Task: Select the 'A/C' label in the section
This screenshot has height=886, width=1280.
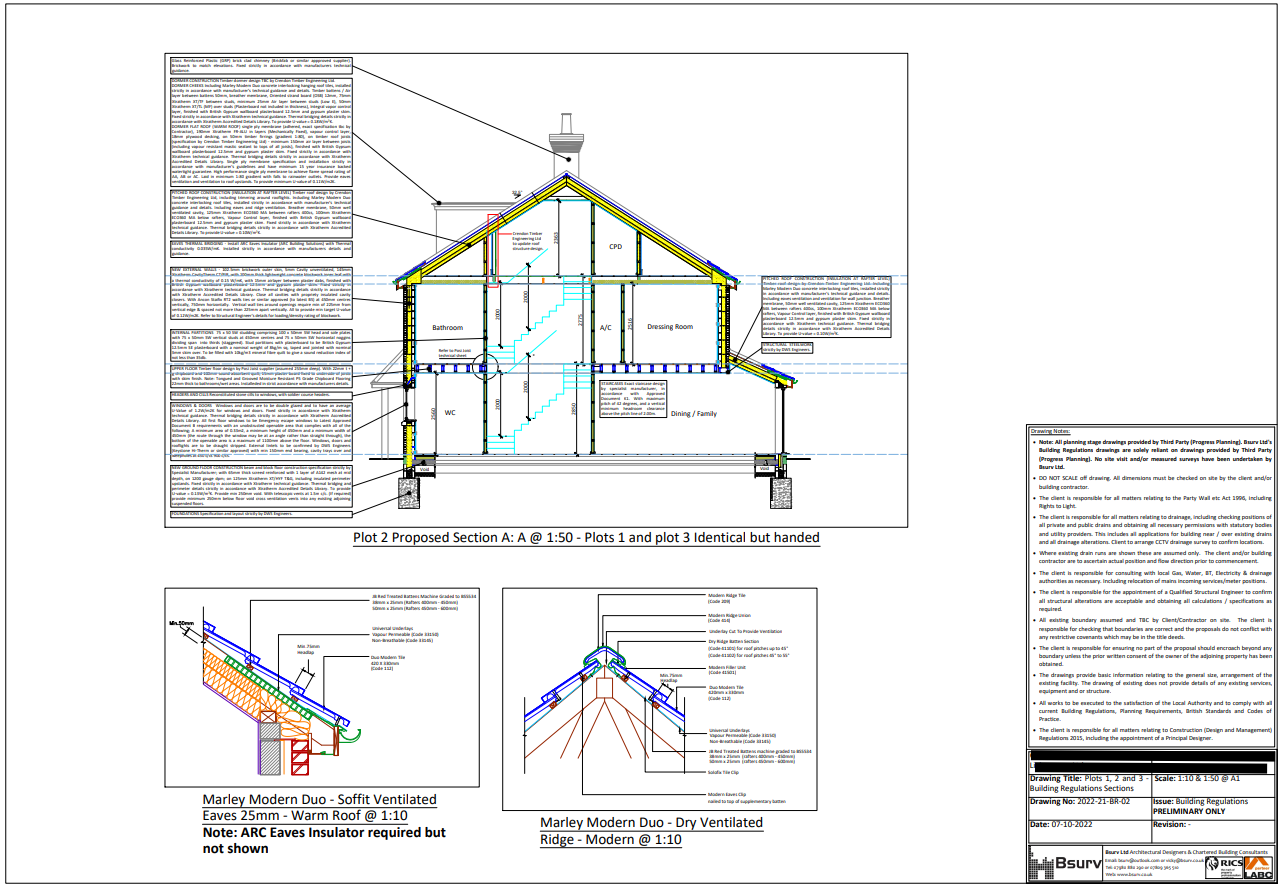Action: tap(605, 327)
